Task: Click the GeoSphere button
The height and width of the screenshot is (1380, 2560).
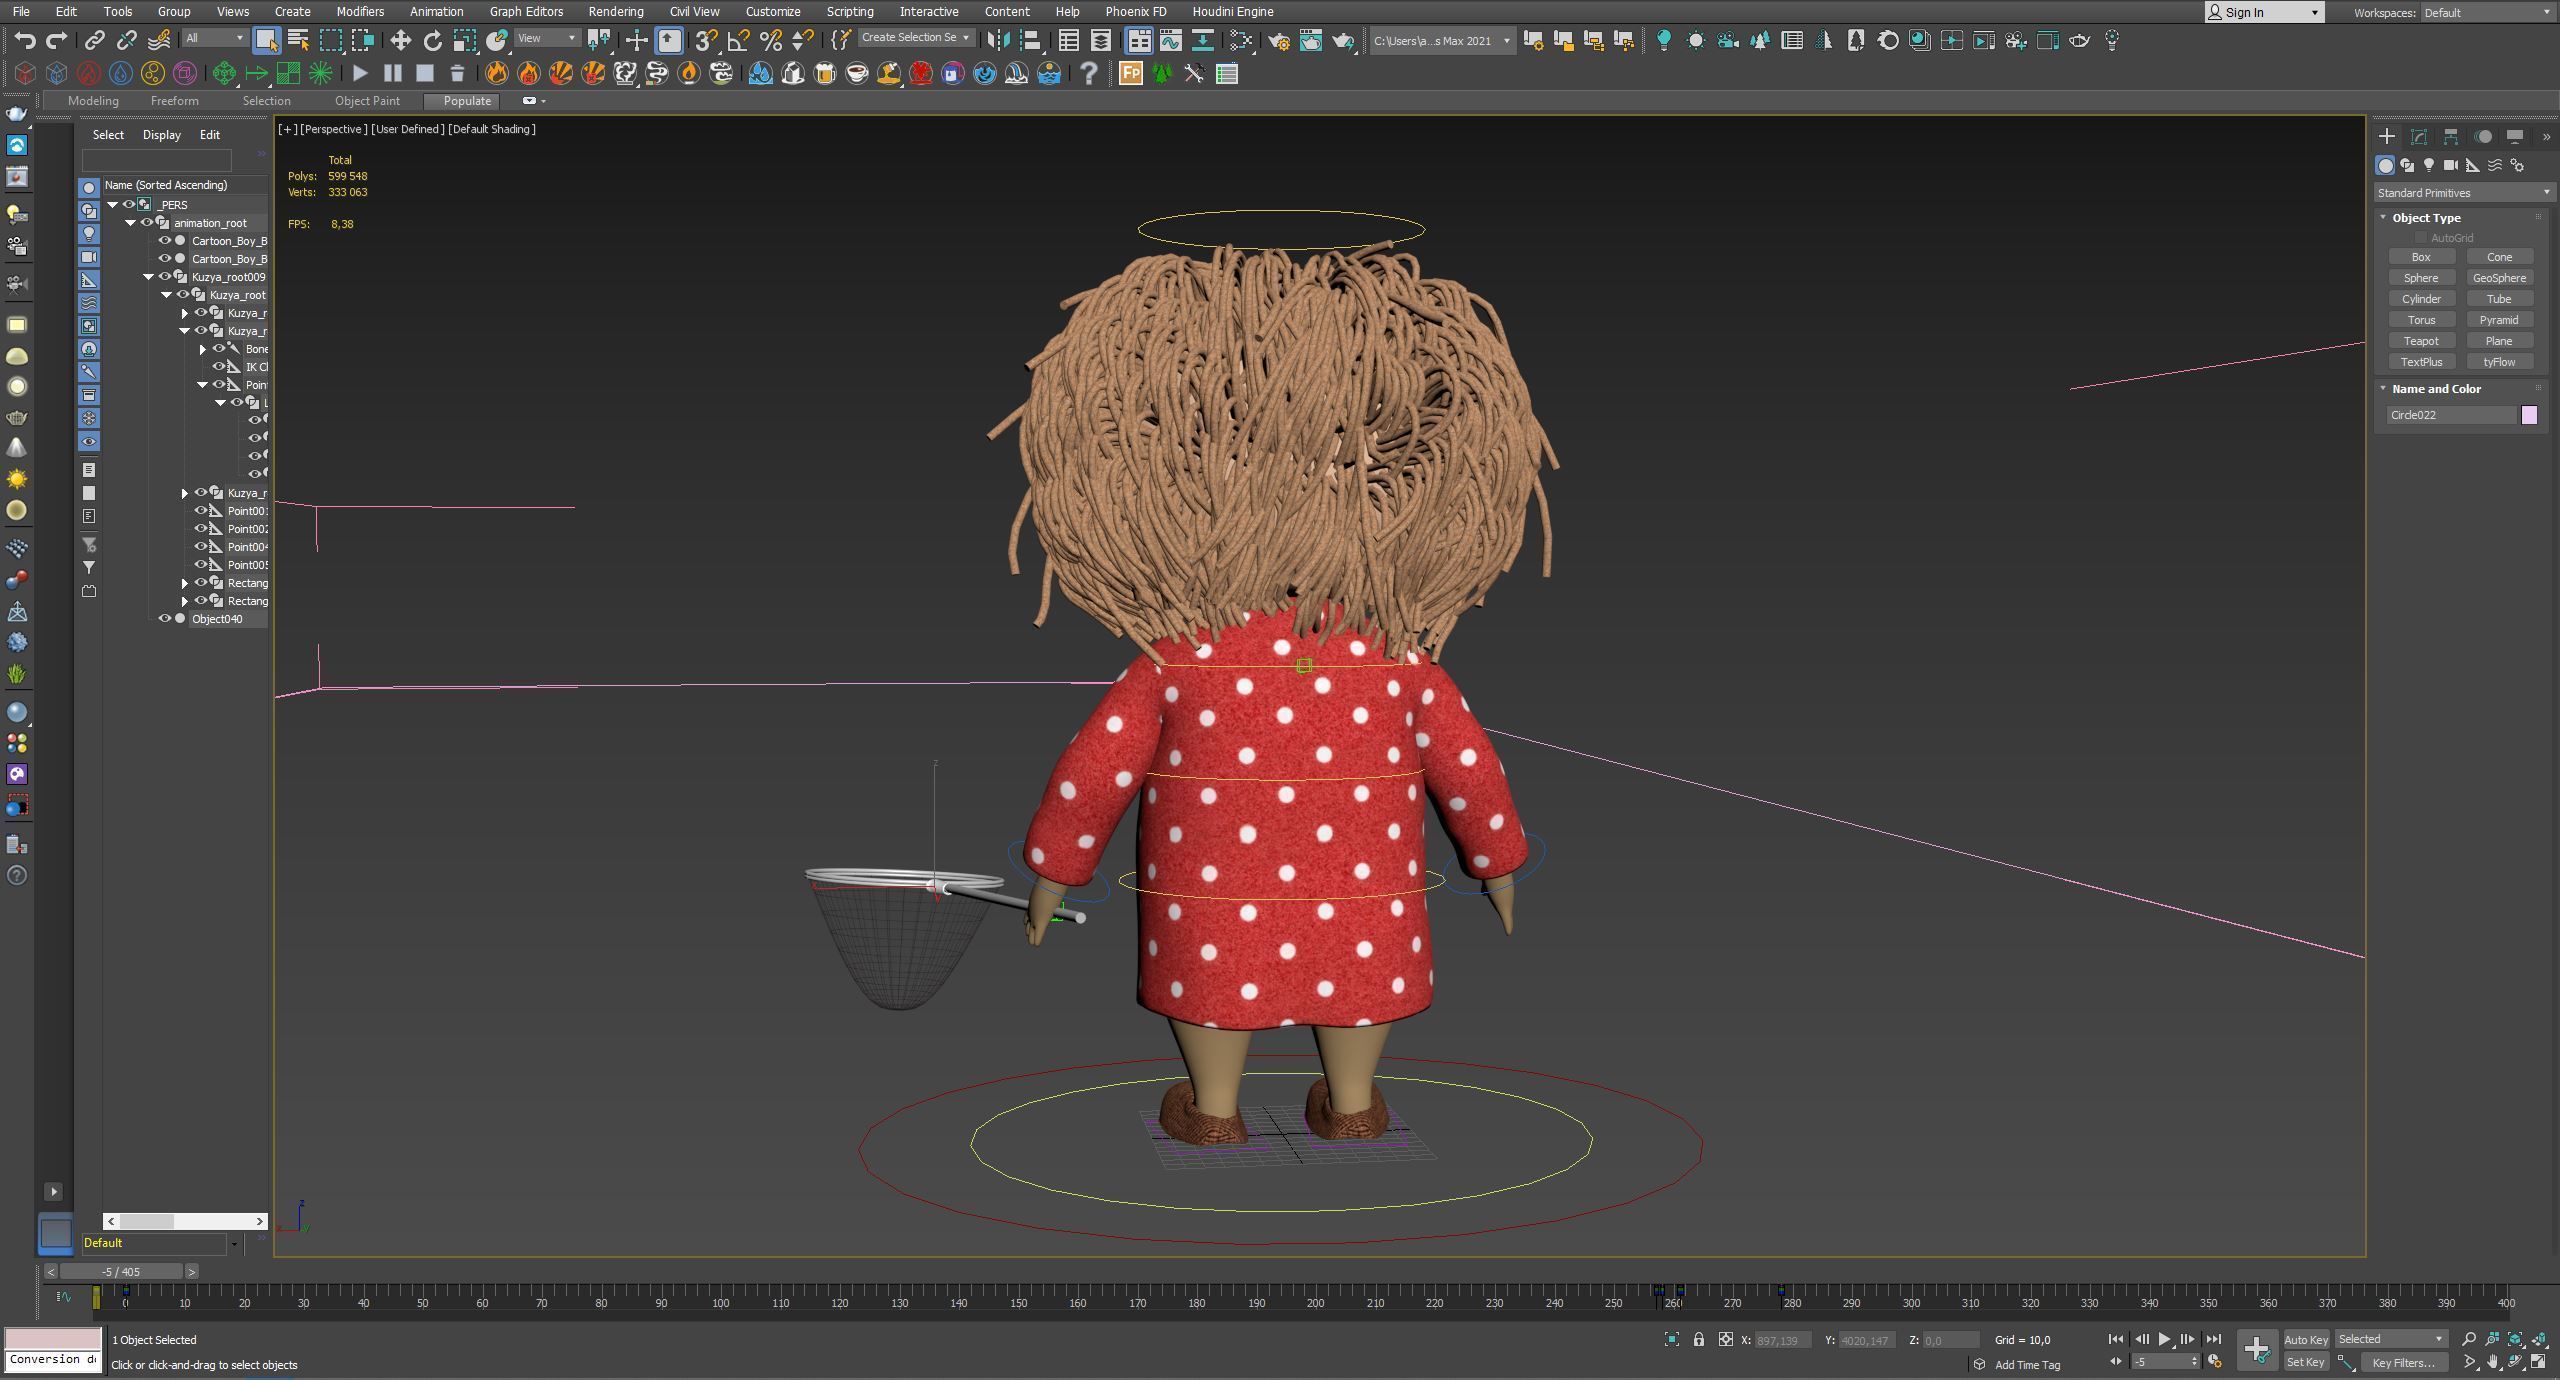Action: pos(2499,278)
